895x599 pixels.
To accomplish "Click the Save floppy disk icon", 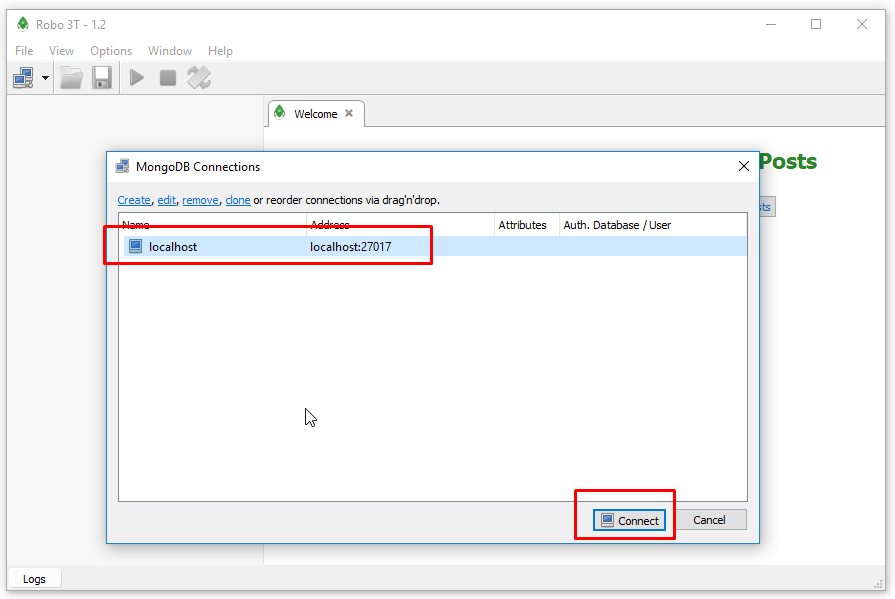I will (x=102, y=78).
